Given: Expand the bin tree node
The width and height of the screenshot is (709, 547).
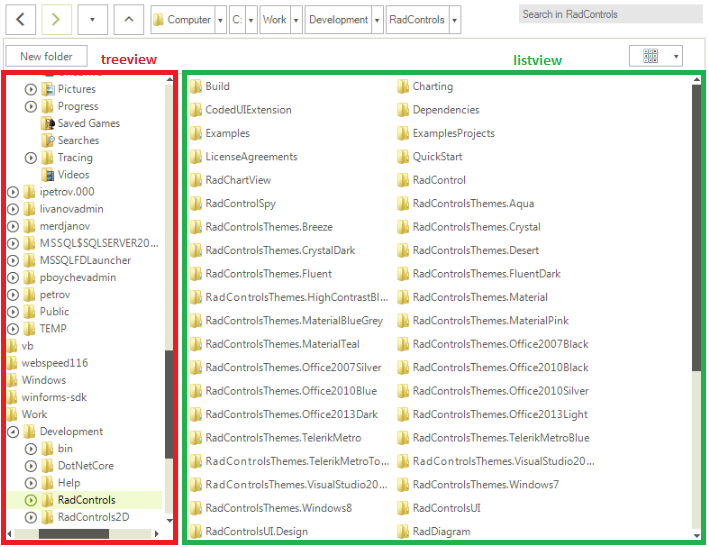Looking at the screenshot, I should 31,449.
